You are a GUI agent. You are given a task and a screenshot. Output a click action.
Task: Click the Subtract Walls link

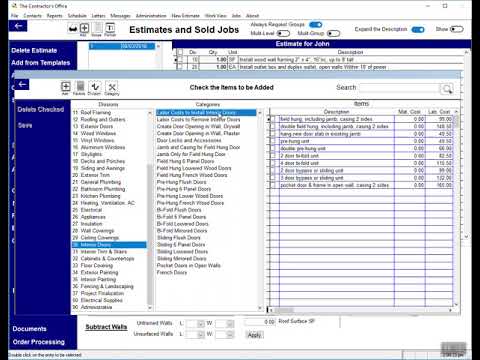point(106,327)
